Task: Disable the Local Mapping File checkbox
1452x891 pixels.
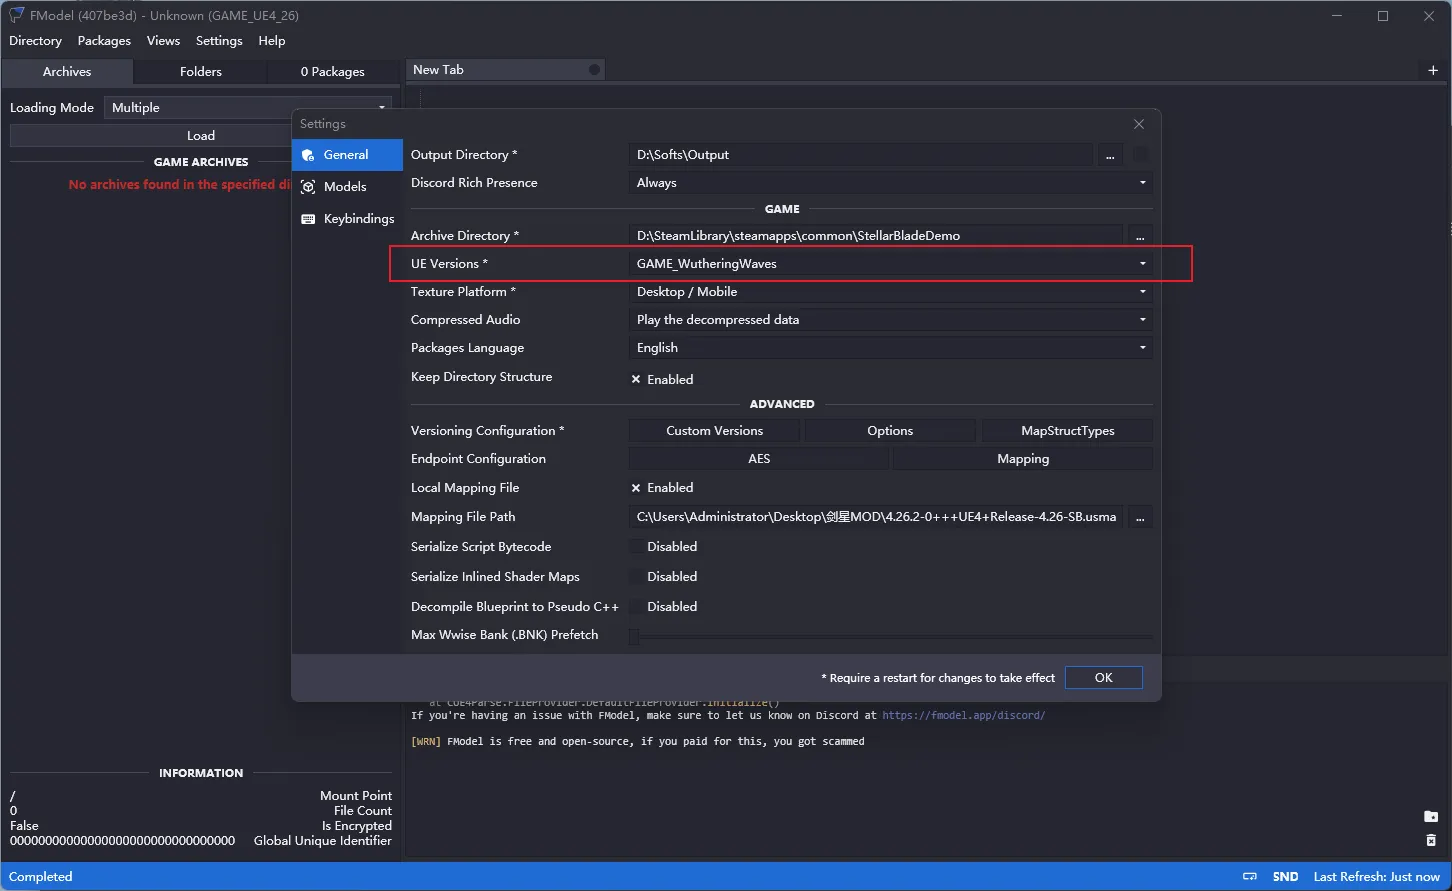Action: point(636,488)
